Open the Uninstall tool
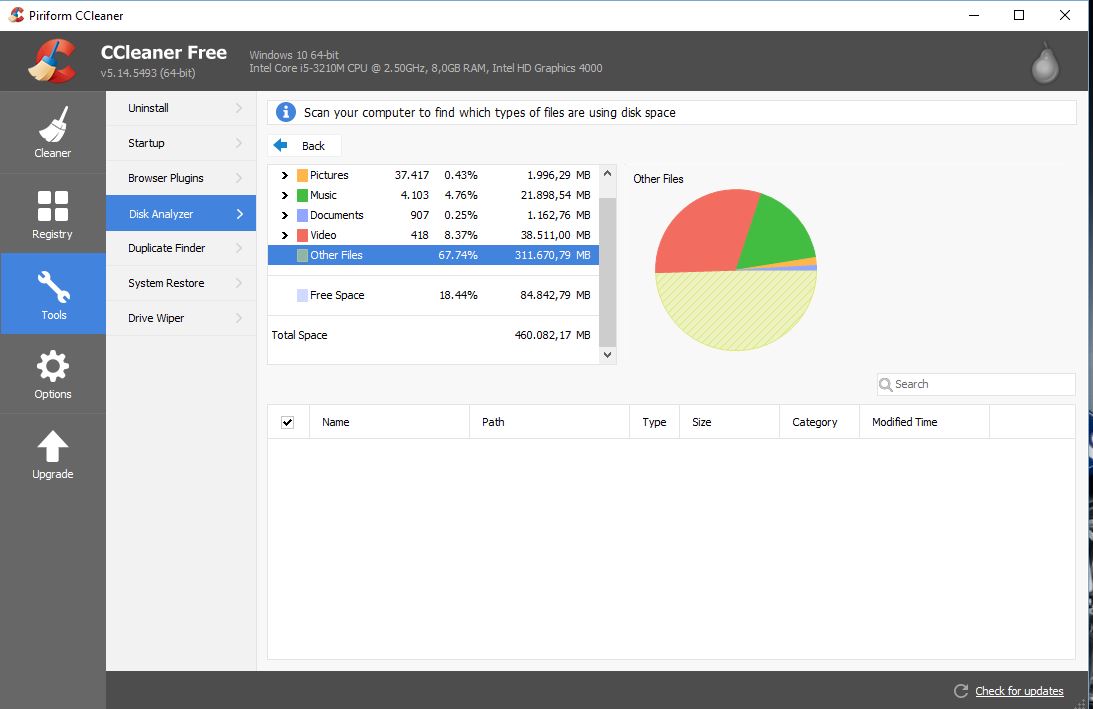Viewport: 1093px width, 709px height. point(181,108)
